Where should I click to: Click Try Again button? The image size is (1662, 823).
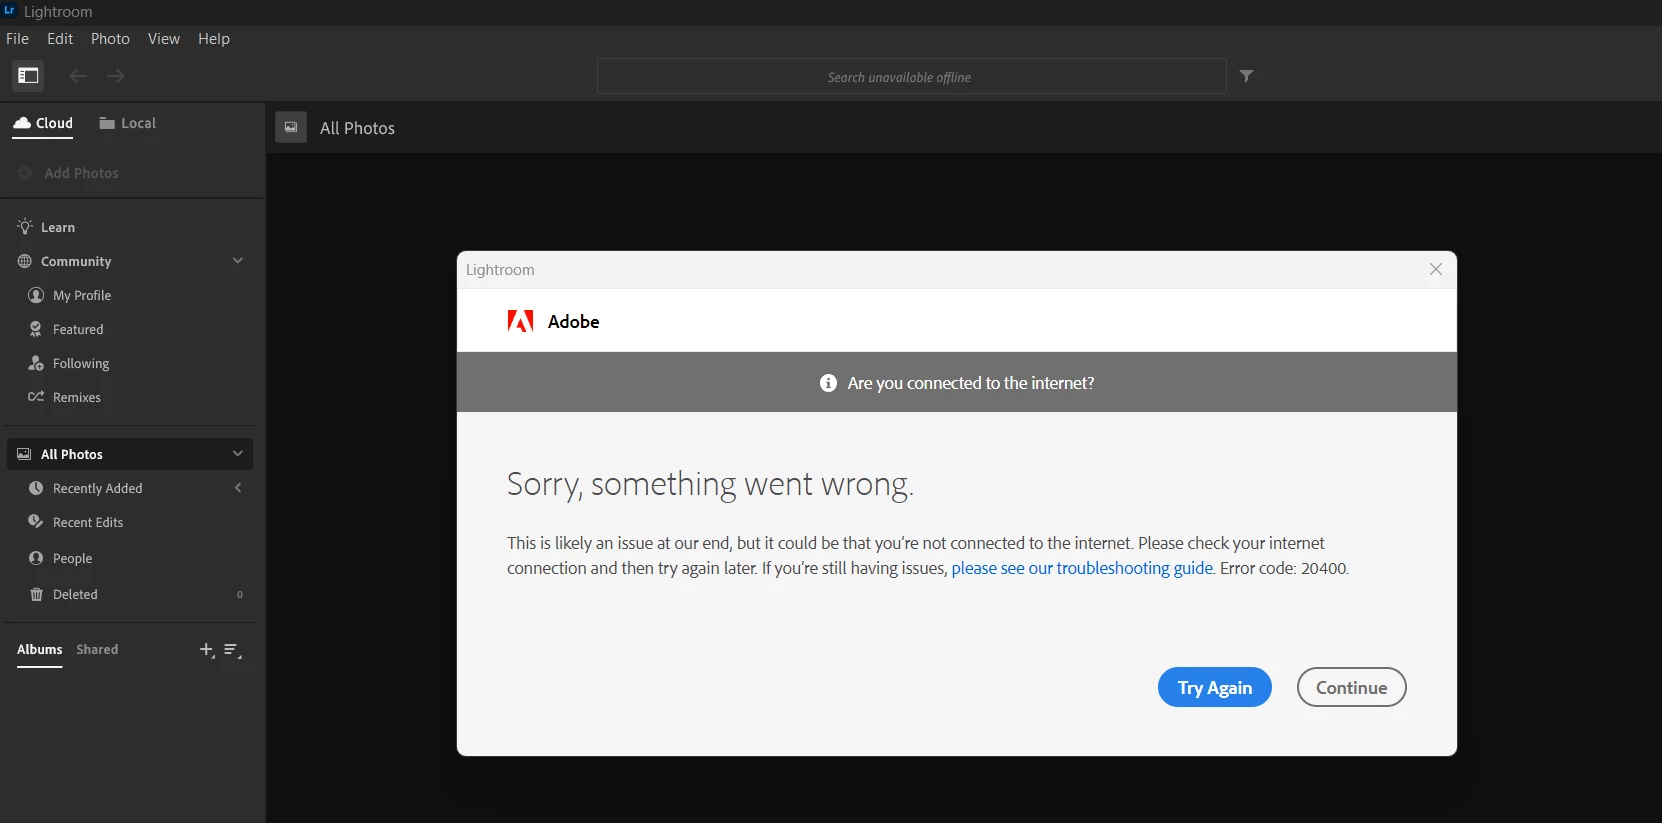pyautogui.click(x=1215, y=687)
